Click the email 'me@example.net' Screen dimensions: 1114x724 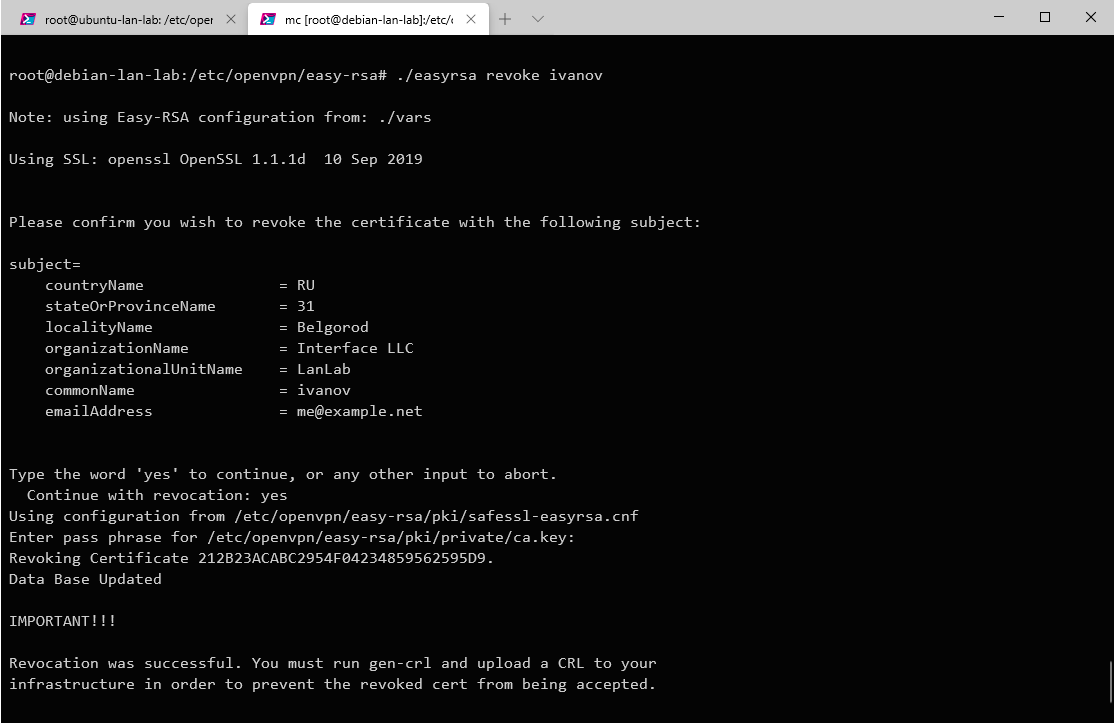tap(359, 411)
